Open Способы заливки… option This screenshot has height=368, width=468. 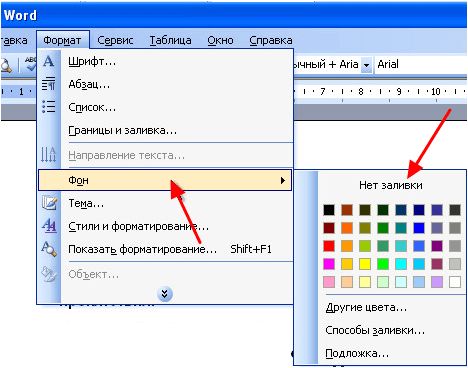click(375, 330)
